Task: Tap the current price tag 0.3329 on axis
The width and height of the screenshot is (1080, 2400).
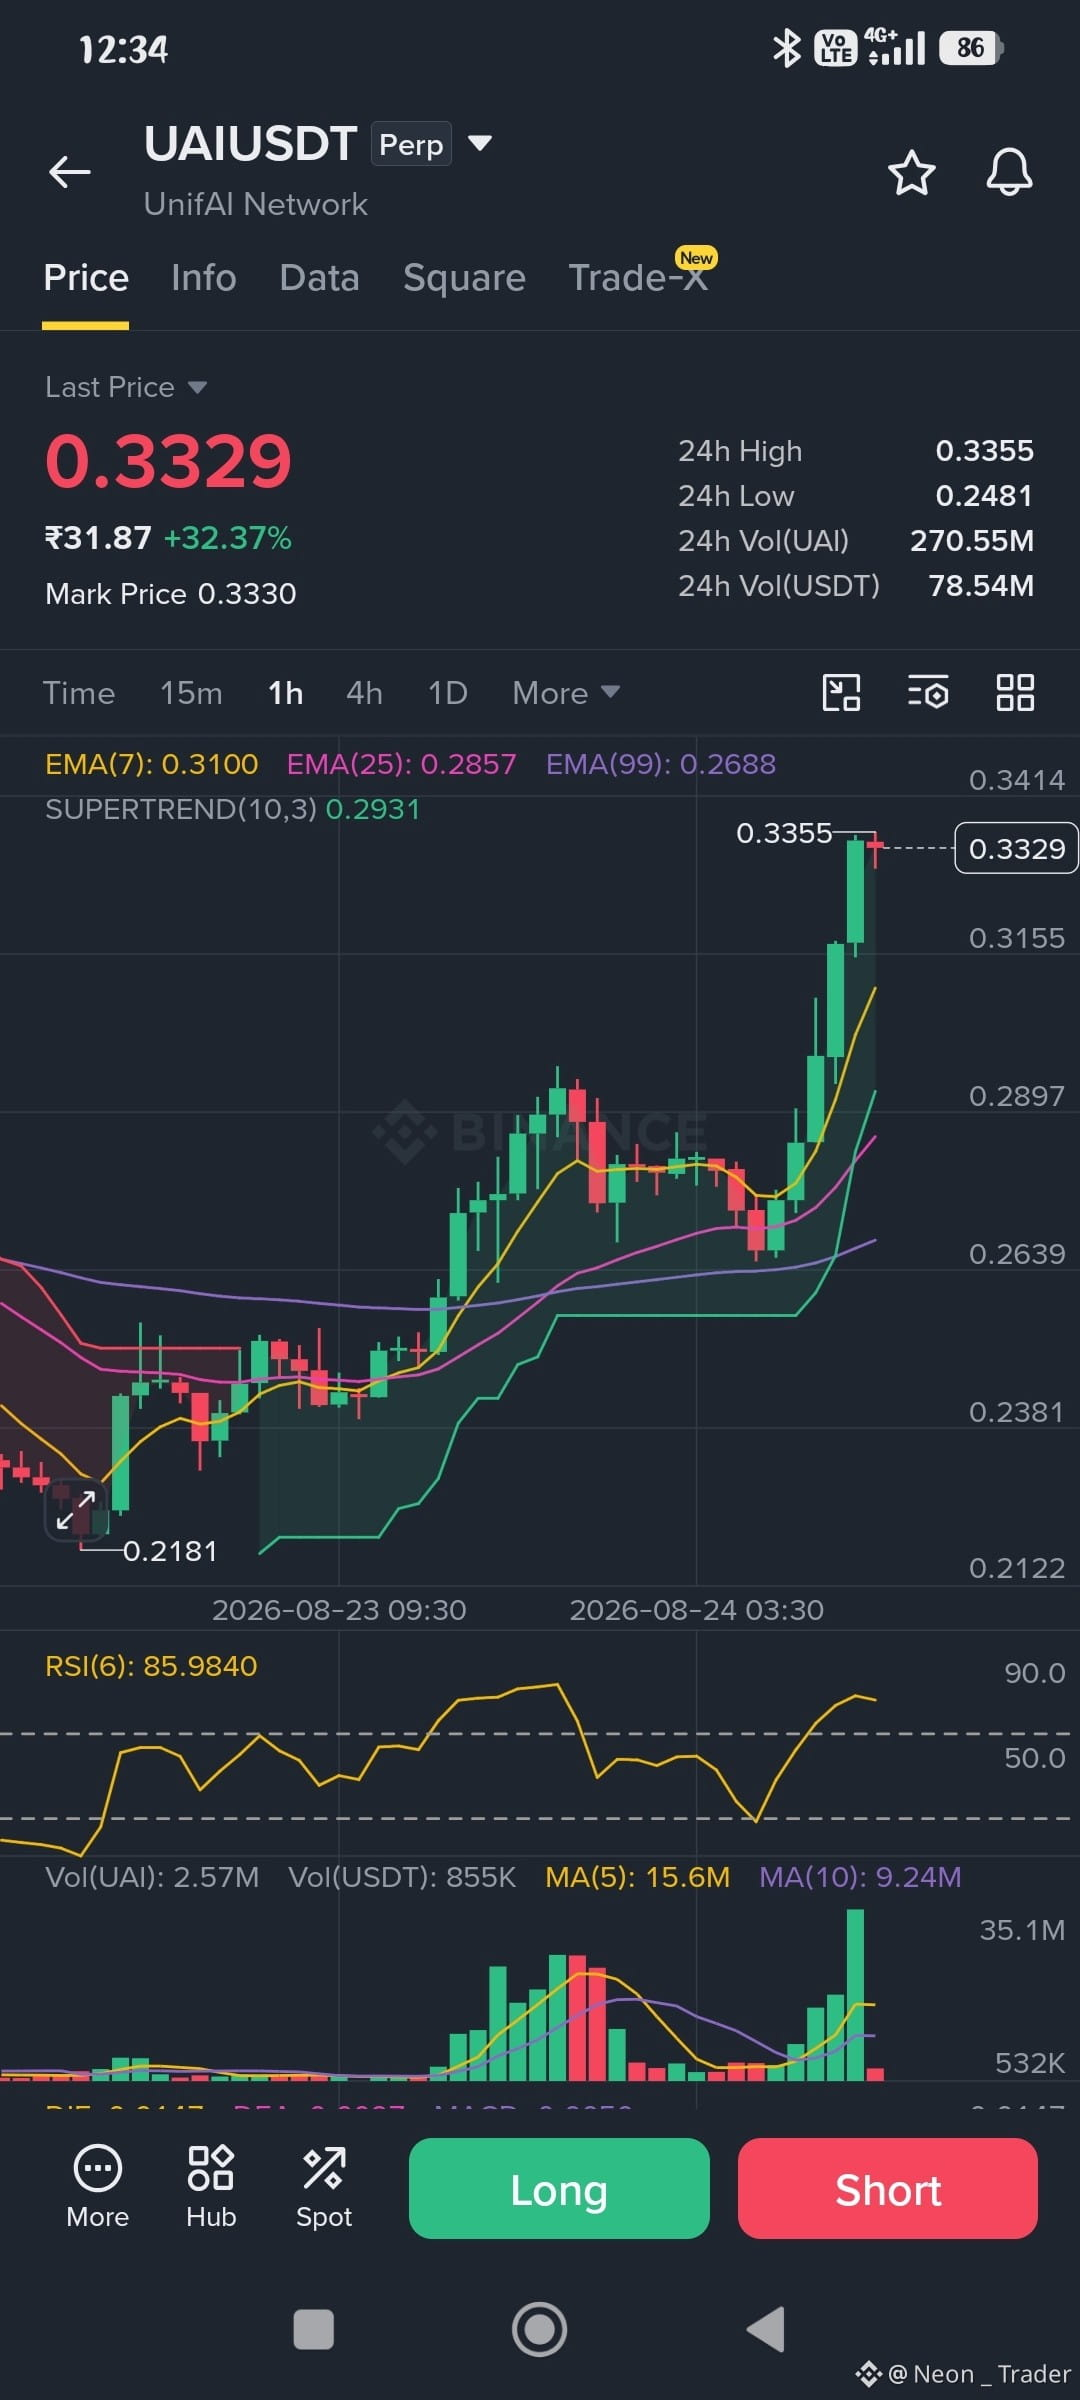Action: pyautogui.click(x=1016, y=848)
